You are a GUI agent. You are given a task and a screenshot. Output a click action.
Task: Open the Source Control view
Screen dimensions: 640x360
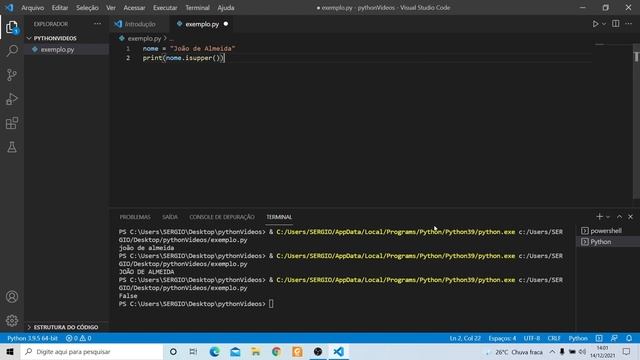pyautogui.click(x=12, y=75)
